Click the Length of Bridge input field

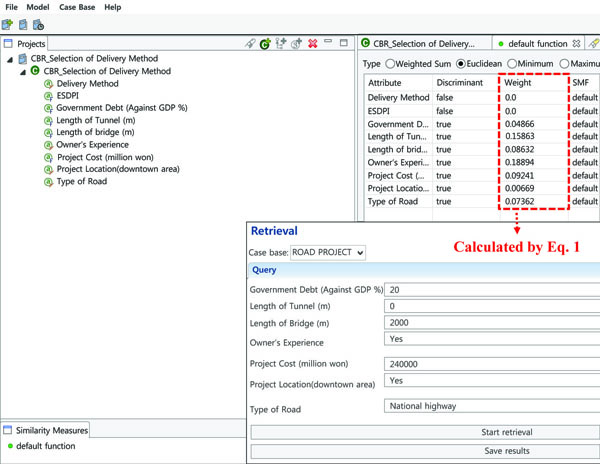[492, 323]
